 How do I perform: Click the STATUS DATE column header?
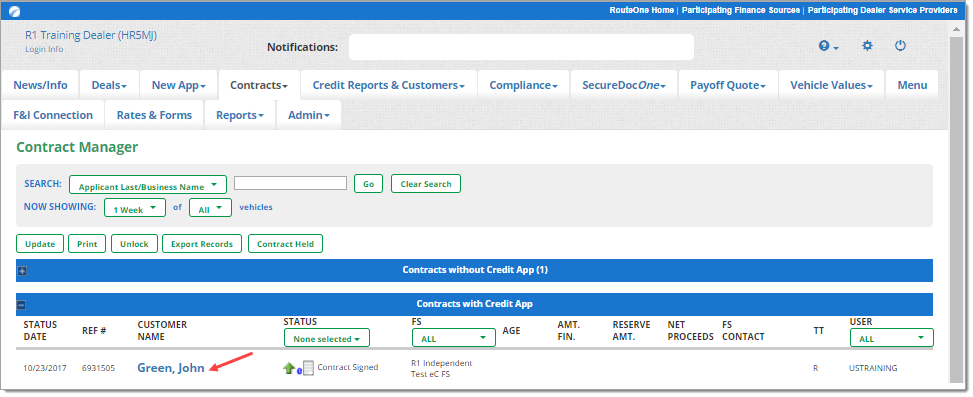[40, 331]
